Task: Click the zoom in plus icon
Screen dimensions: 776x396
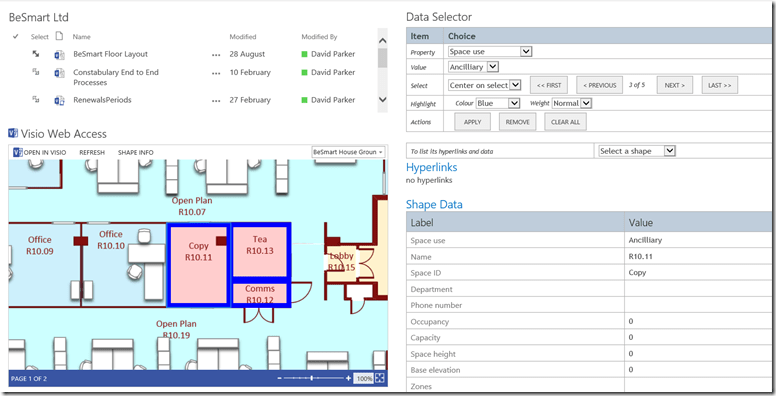Action: point(348,378)
